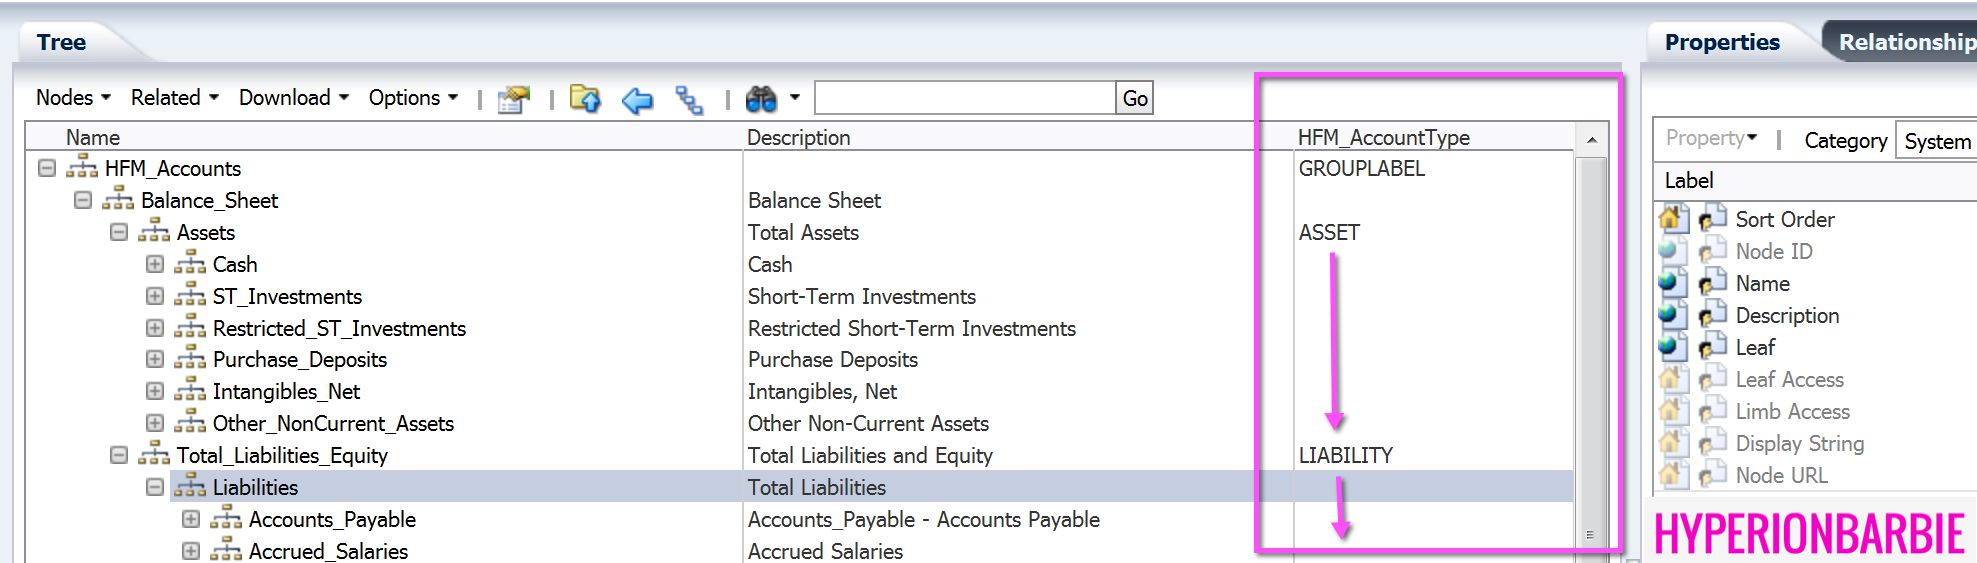The image size is (1977, 563).
Task: Click the globe icon beside Name property
Action: 1669,283
